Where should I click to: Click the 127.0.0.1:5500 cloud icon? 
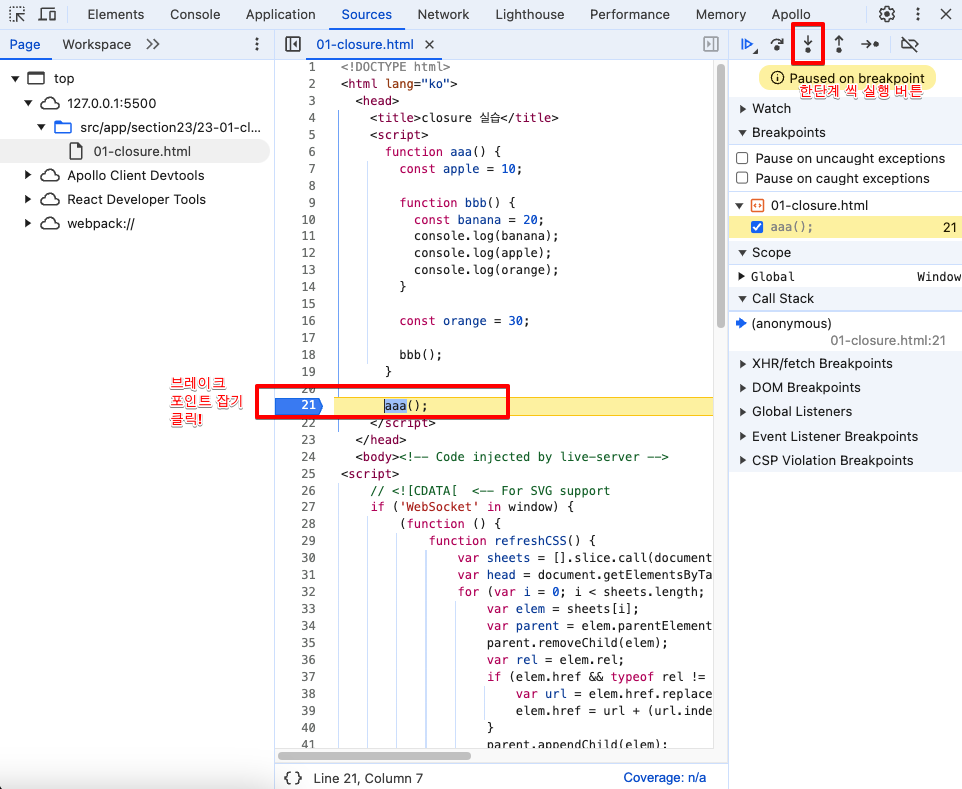(x=50, y=103)
